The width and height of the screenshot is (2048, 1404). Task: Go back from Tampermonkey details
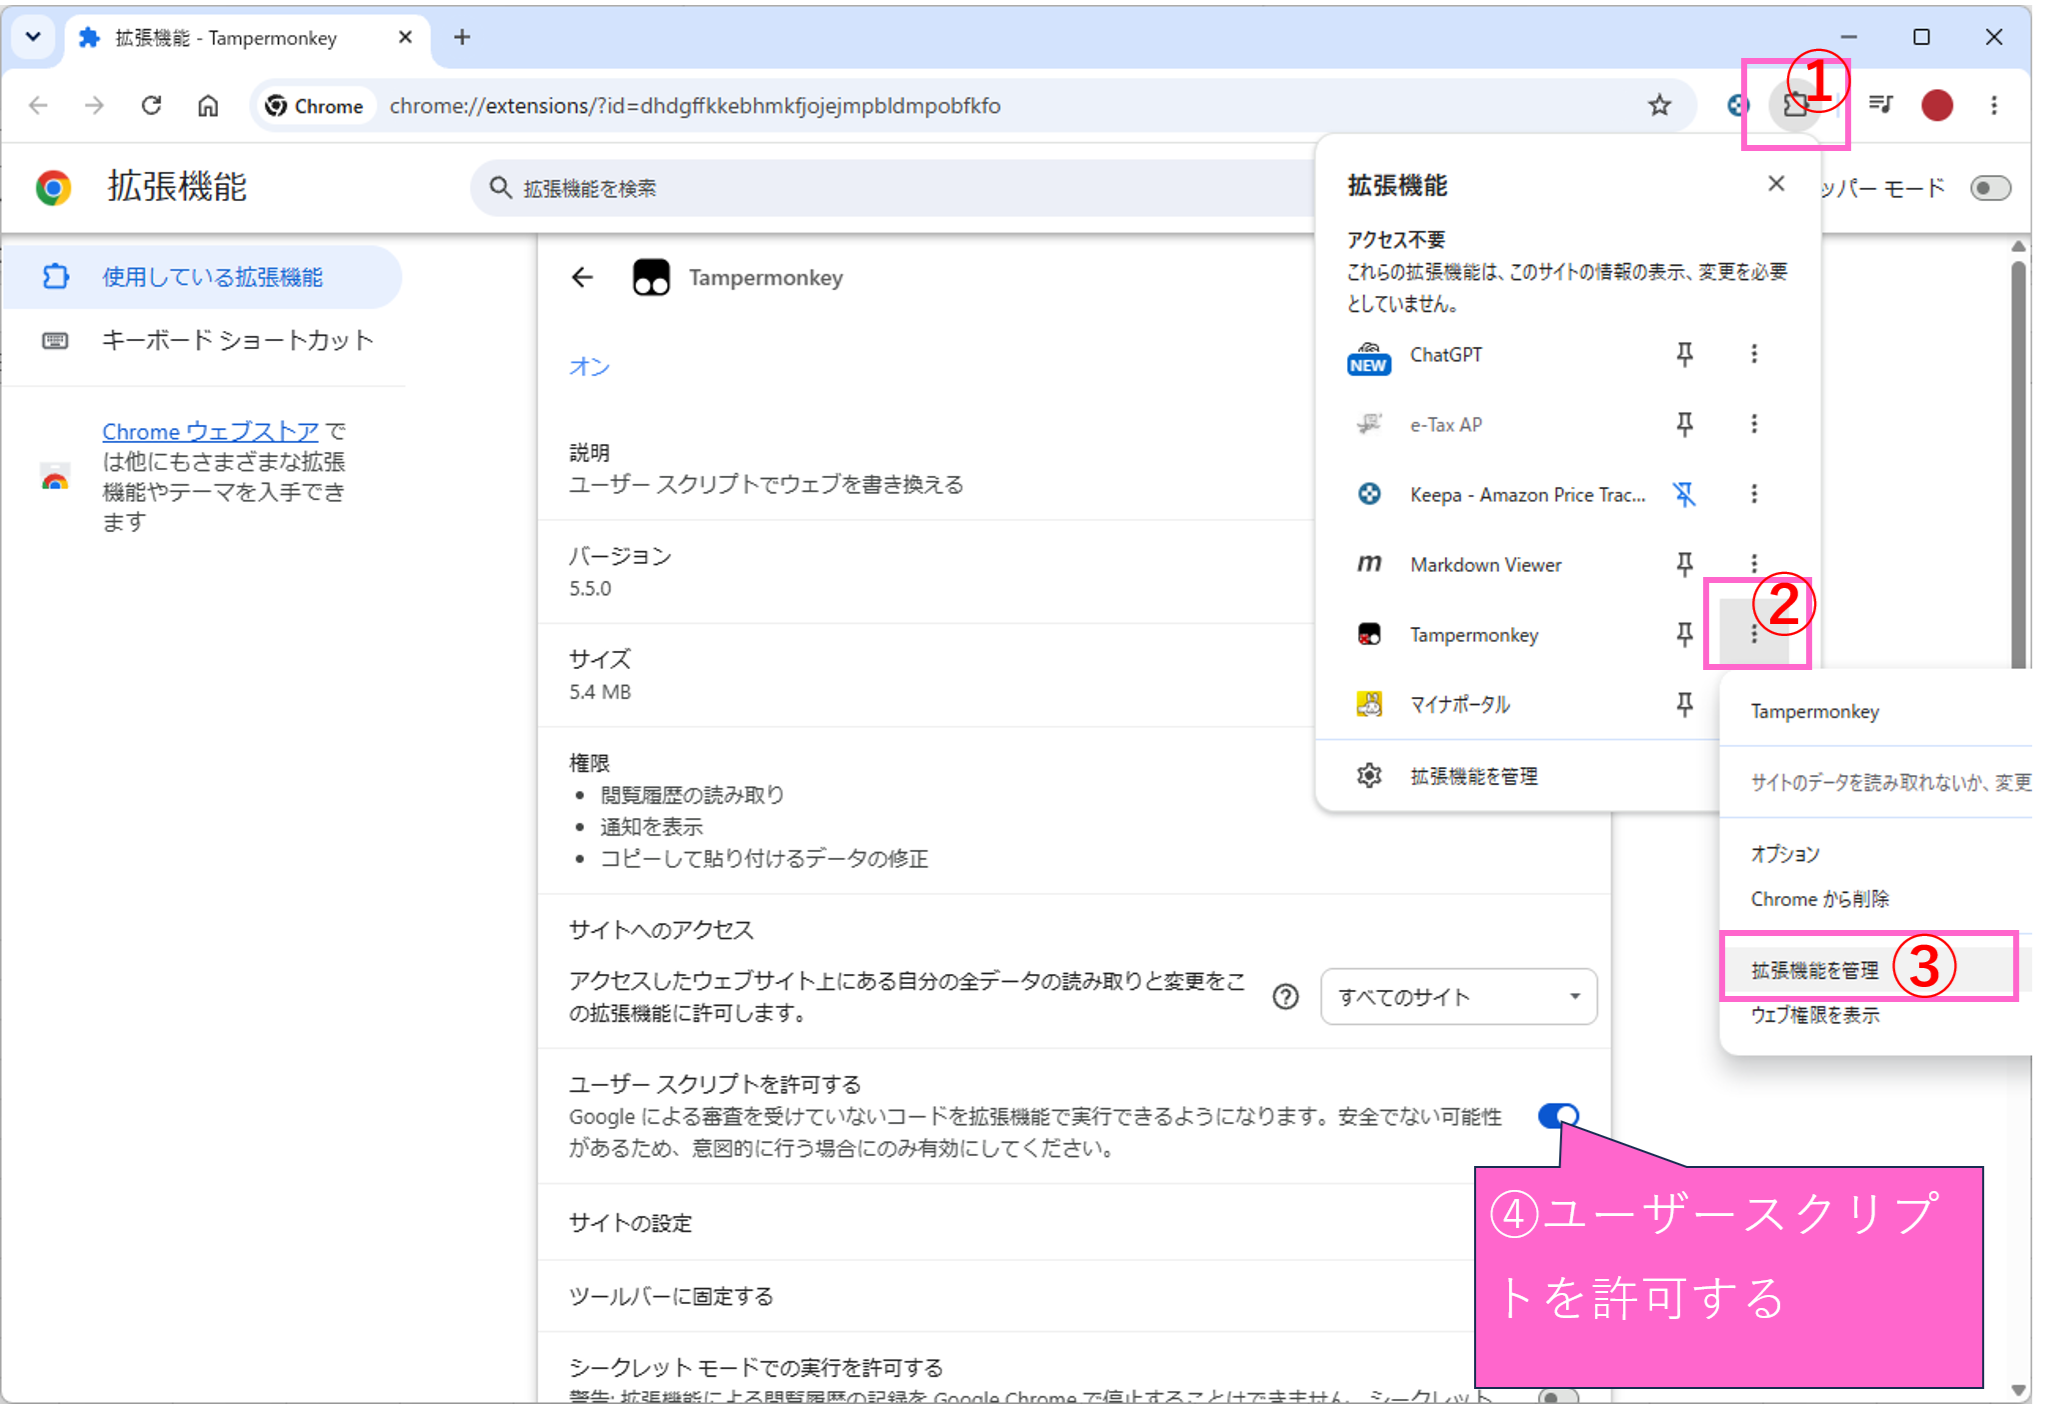coord(583,277)
